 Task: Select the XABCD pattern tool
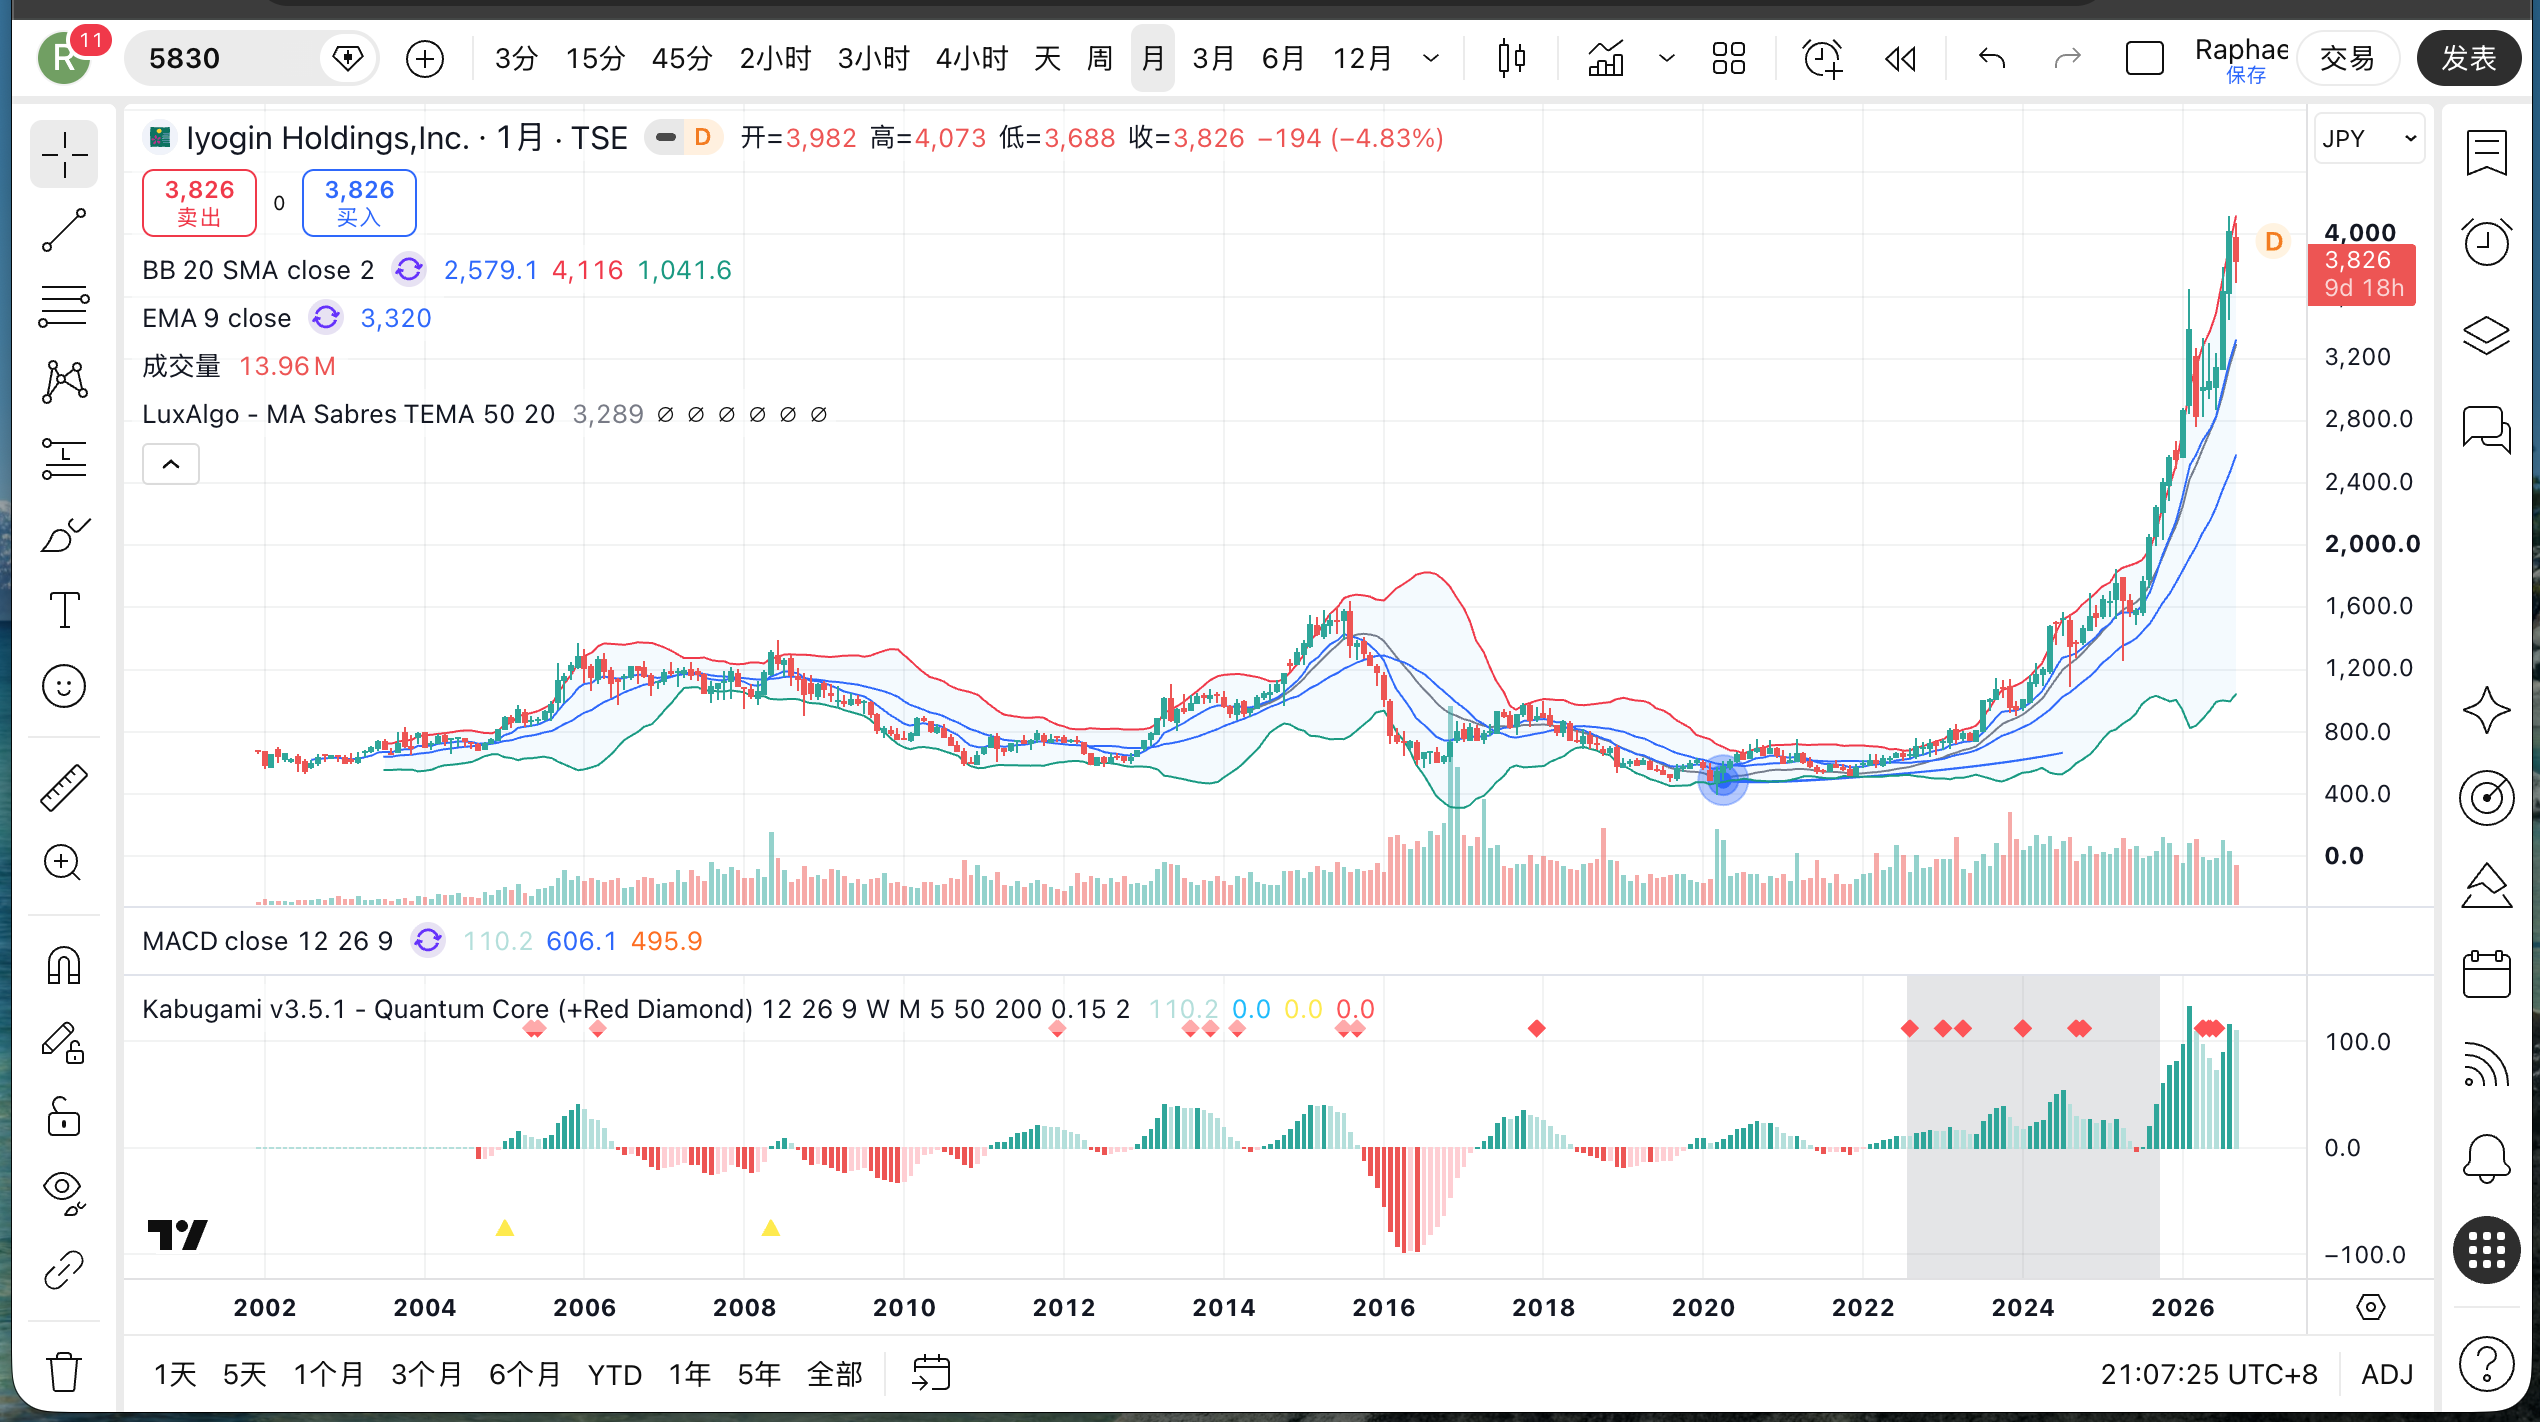pyautogui.click(x=64, y=382)
